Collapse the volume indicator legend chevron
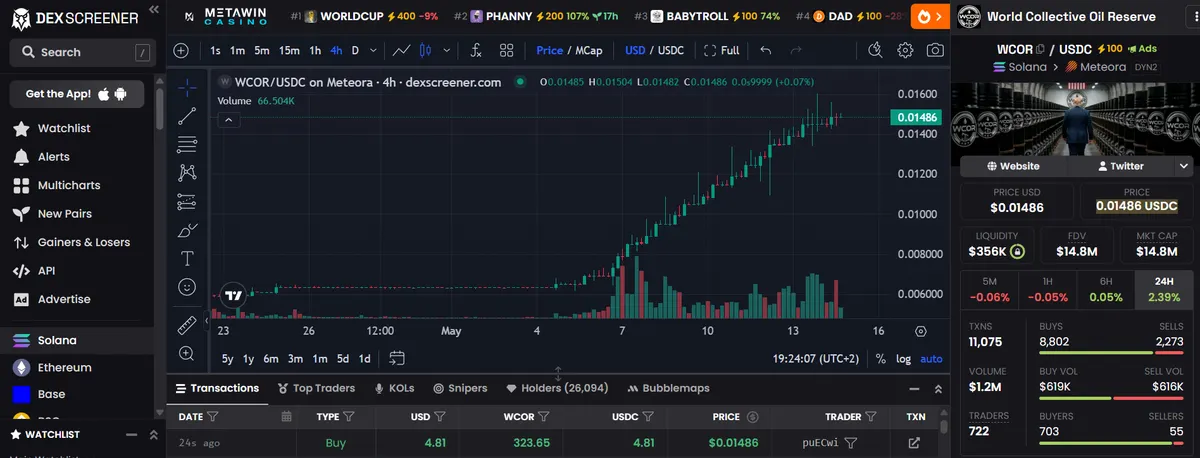Screen dimensions: 1200x458 [227, 120]
